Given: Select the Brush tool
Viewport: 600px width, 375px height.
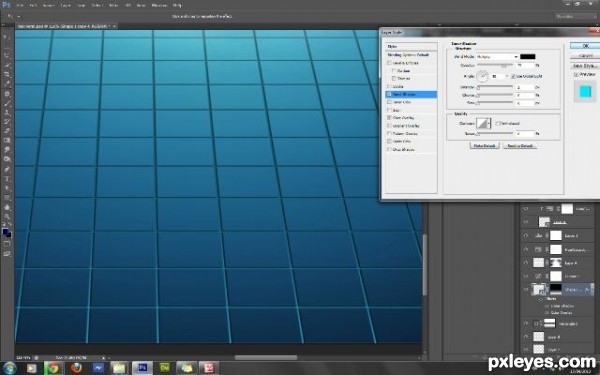Looking at the screenshot, I should click(x=7, y=103).
